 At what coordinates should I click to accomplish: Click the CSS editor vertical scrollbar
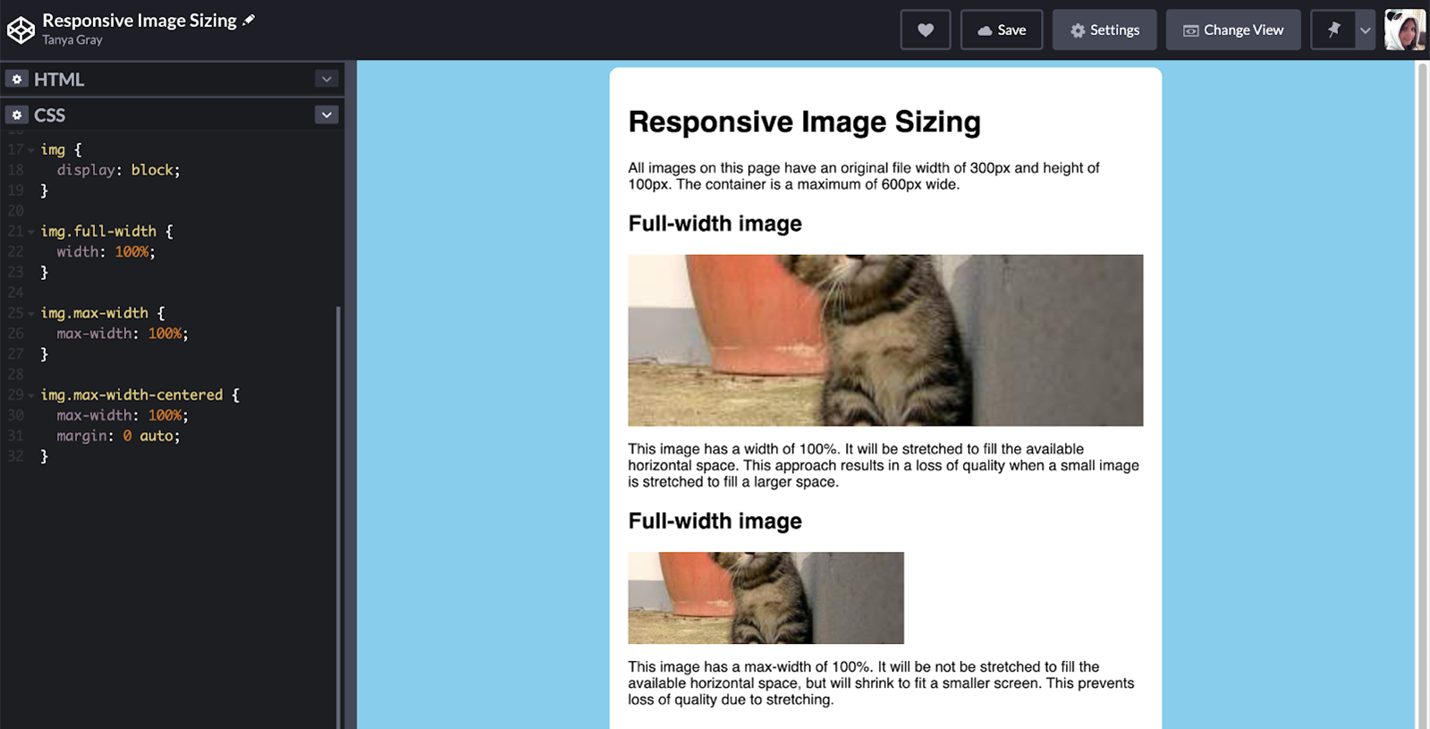coord(339,517)
